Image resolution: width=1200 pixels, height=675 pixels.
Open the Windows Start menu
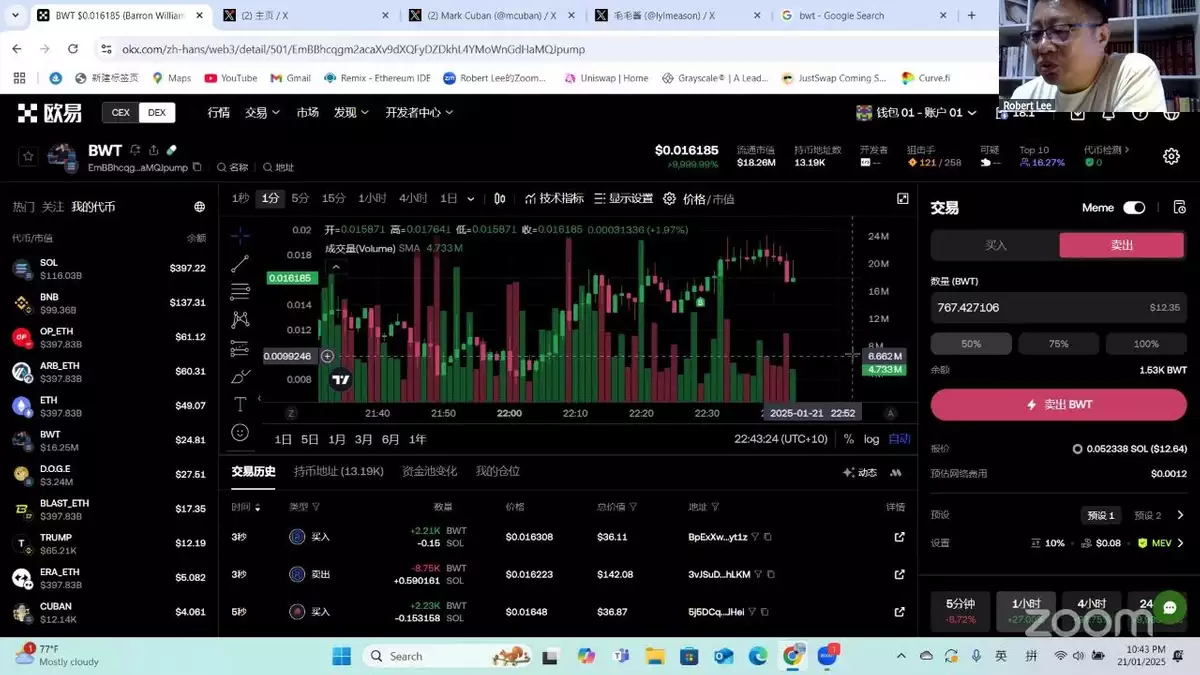[x=341, y=656]
